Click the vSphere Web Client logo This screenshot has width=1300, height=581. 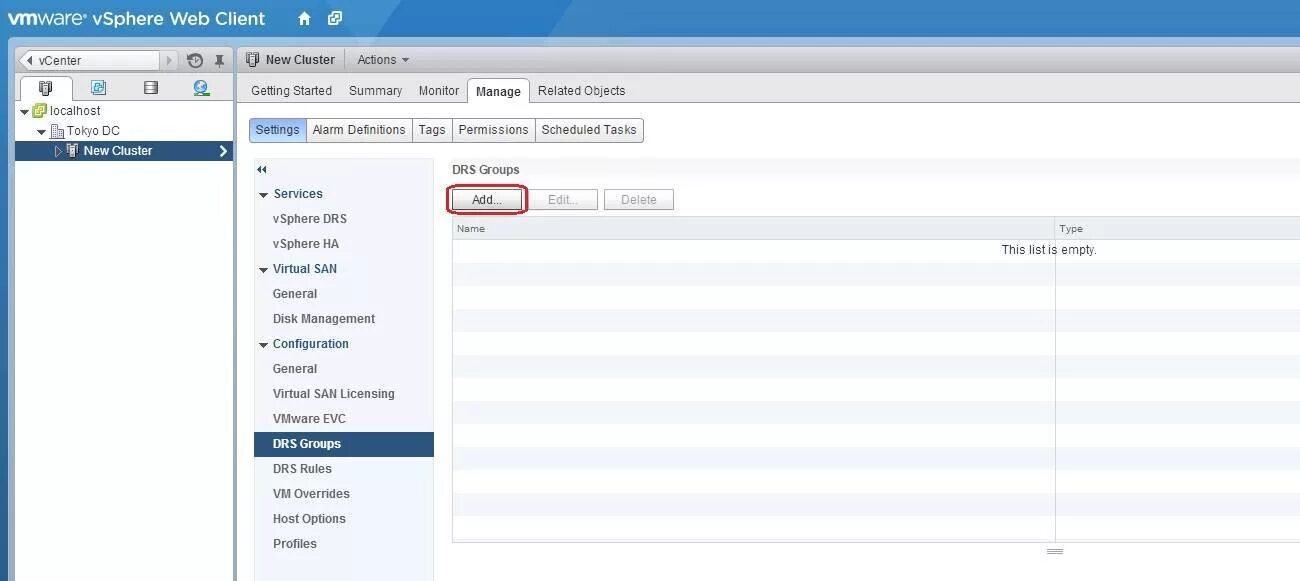coord(137,18)
